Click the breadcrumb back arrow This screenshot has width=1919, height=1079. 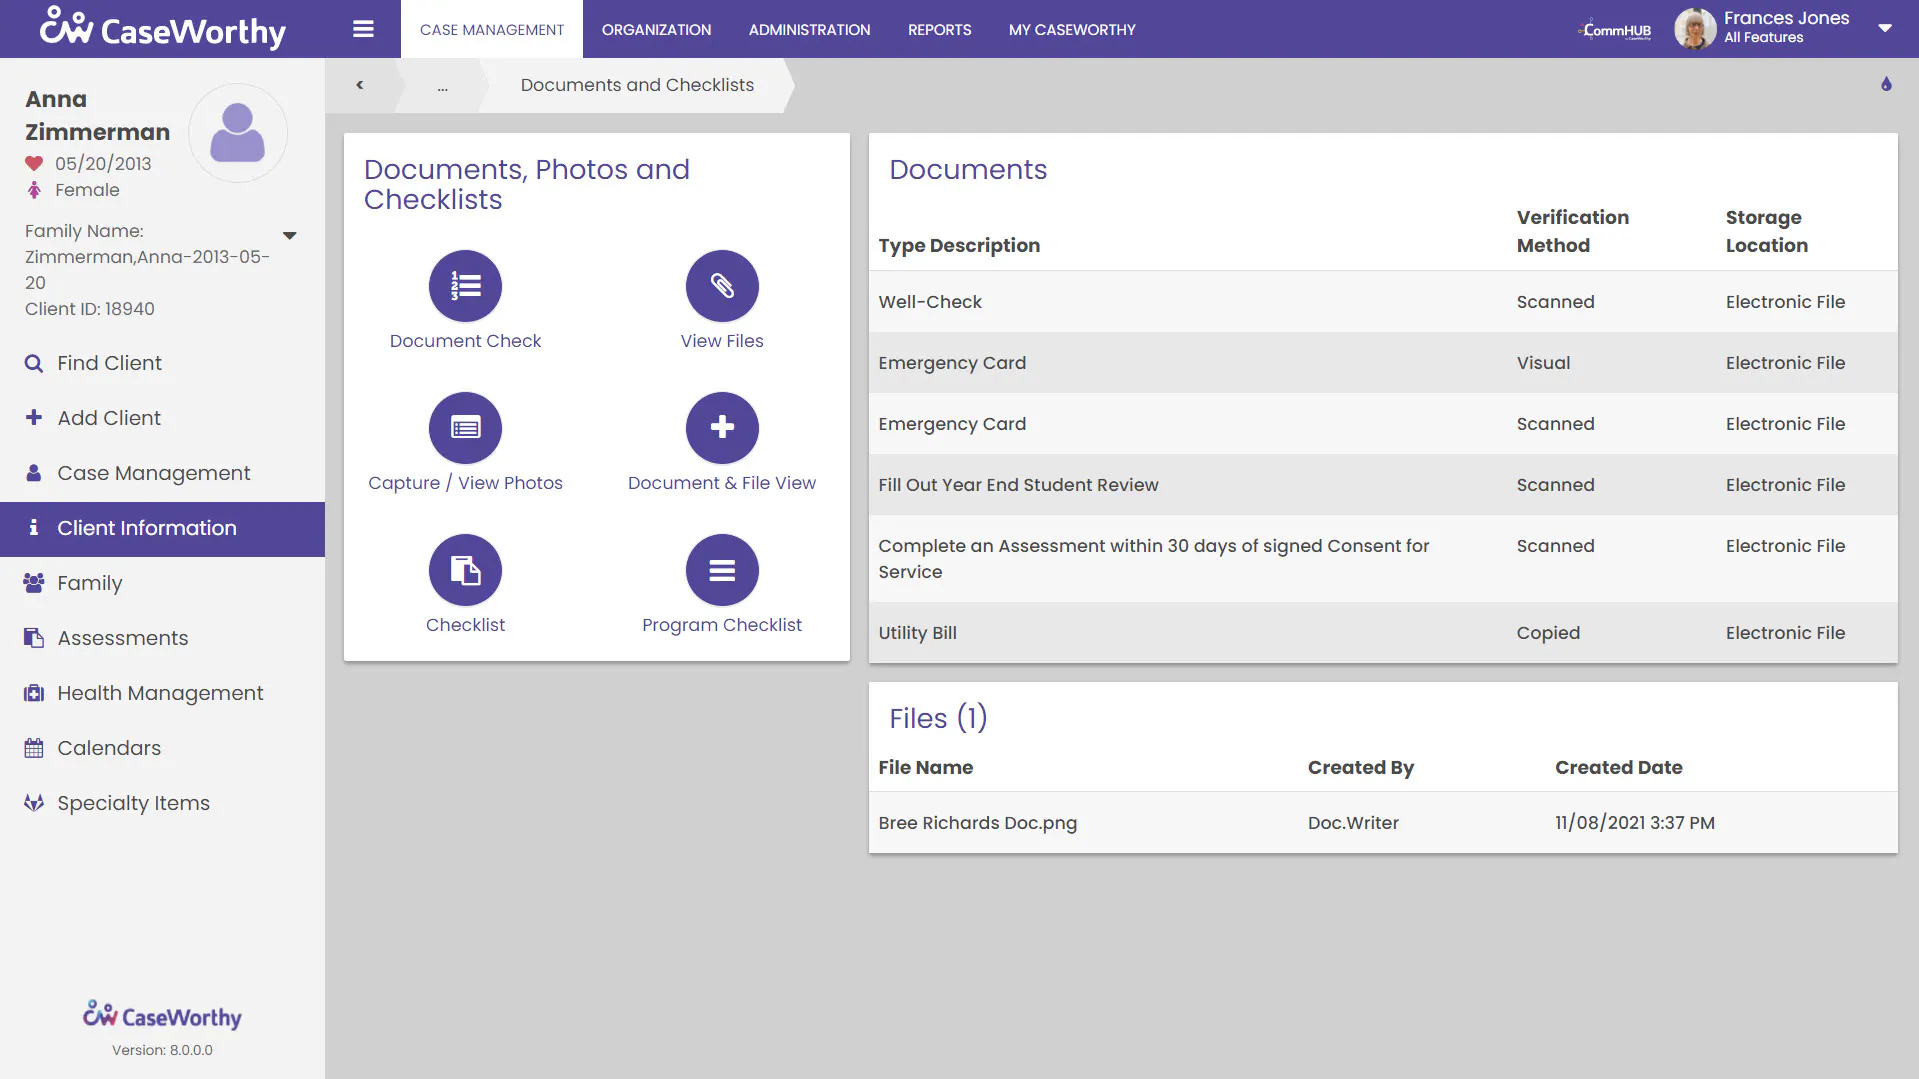point(360,85)
